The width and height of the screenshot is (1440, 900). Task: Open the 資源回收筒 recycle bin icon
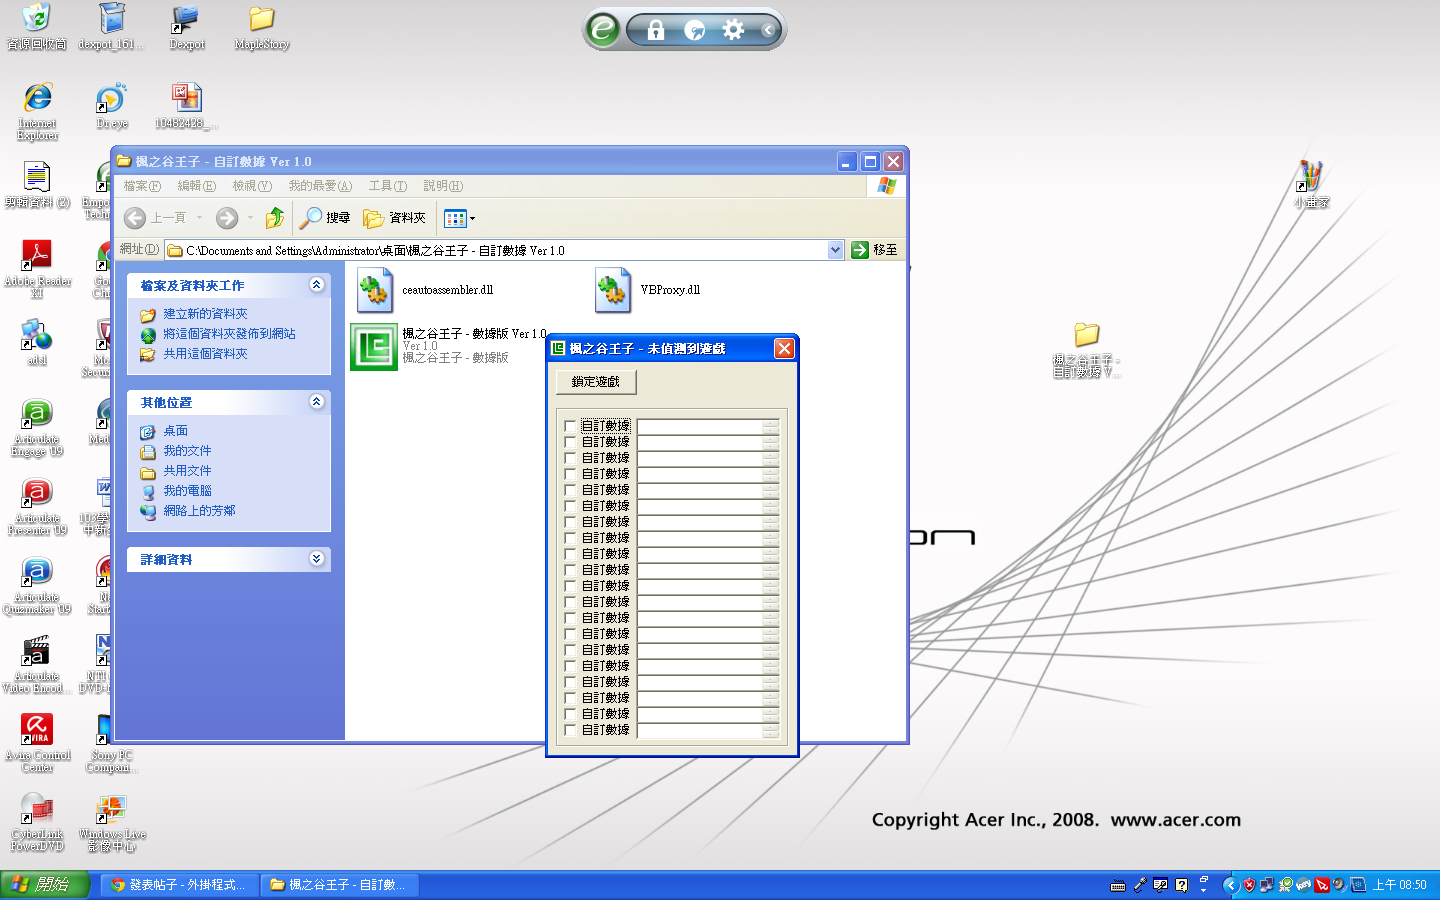coord(36,27)
